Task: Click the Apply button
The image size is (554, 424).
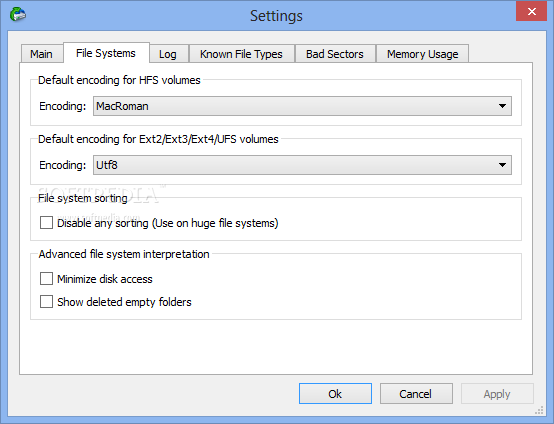Action: pos(497,394)
